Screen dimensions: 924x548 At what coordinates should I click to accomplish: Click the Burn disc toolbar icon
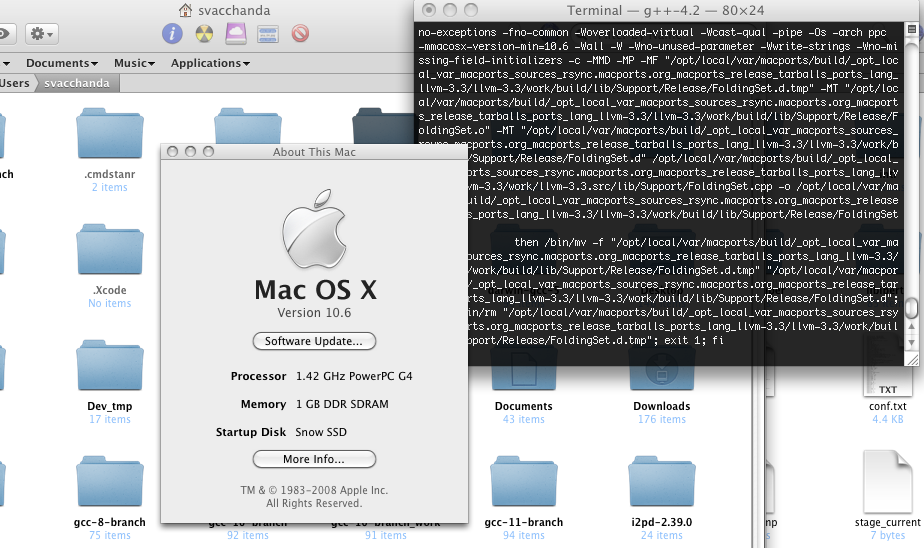click(x=204, y=34)
